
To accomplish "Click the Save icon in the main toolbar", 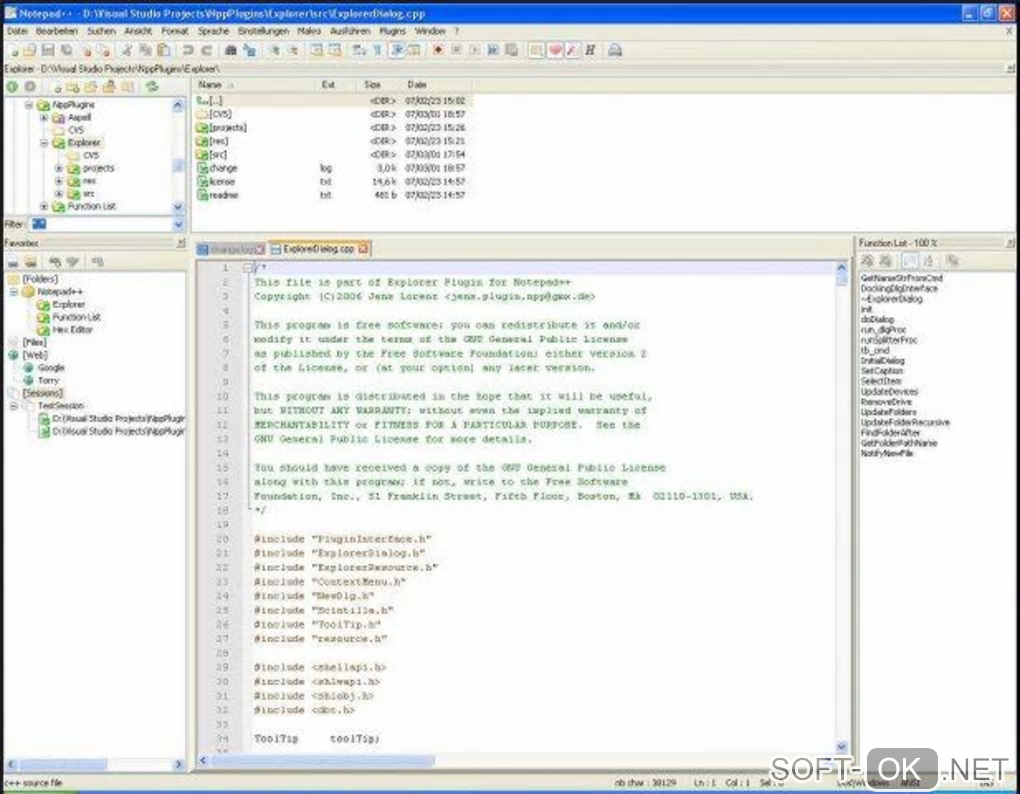I will click(47, 50).
